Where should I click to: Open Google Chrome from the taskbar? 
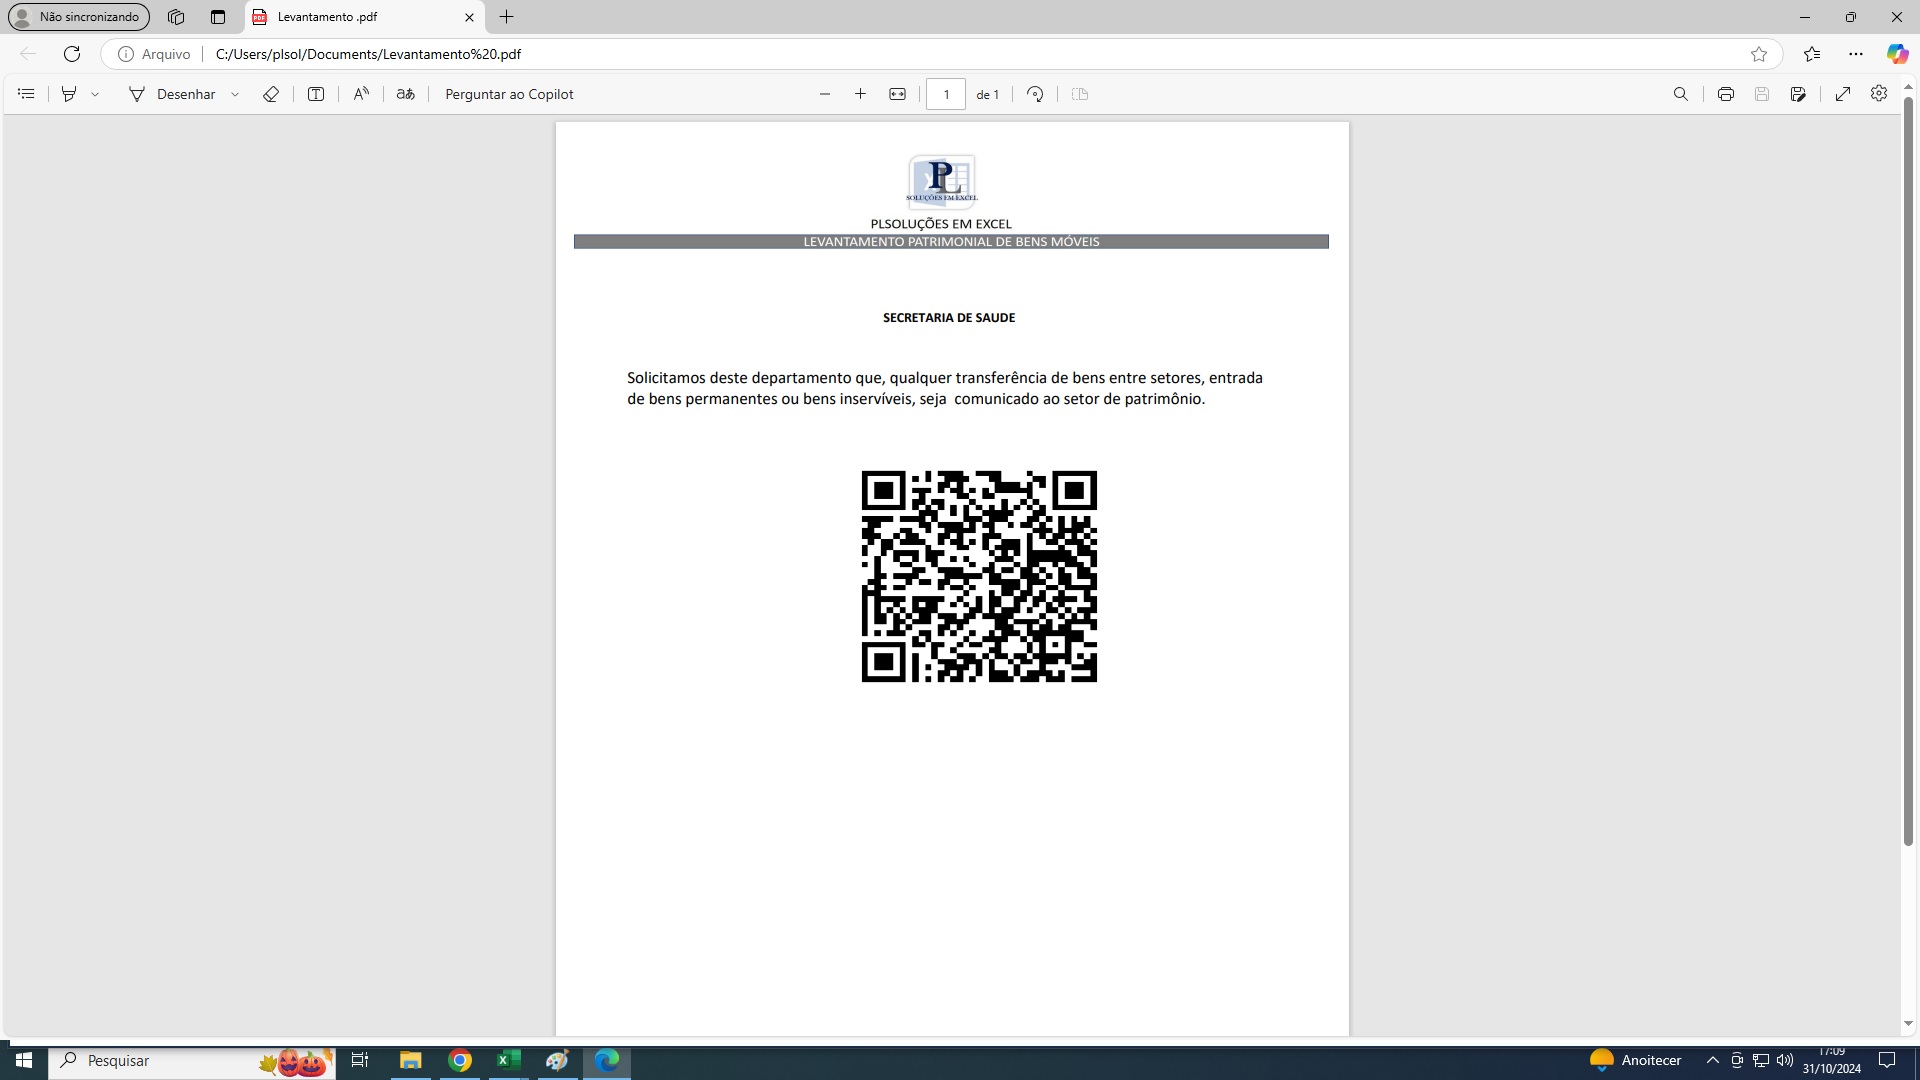click(x=460, y=1061)
